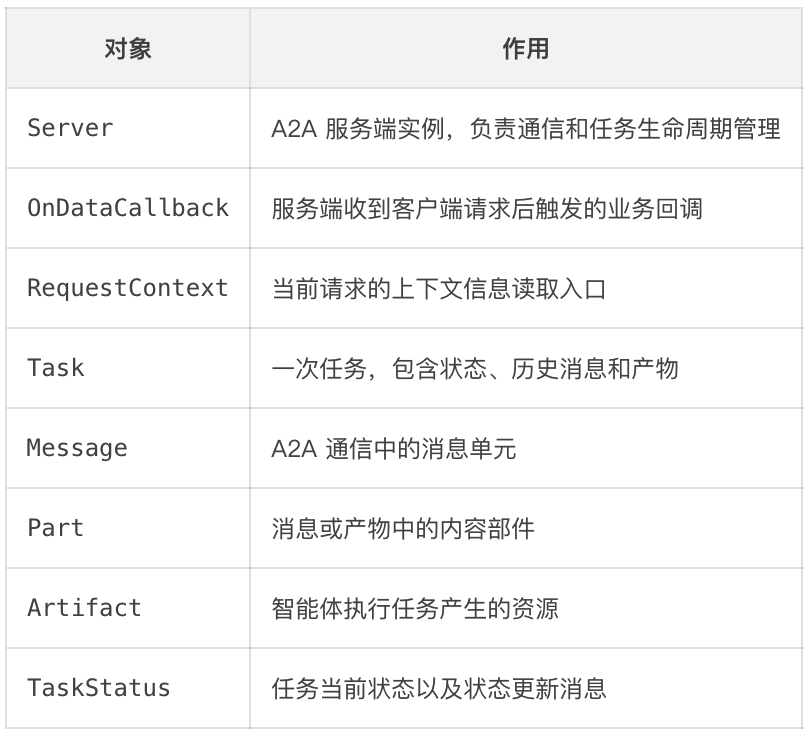Click the 任务当前状态以及状态更新消息 text
Screen dimensions: 808x736
439,689
